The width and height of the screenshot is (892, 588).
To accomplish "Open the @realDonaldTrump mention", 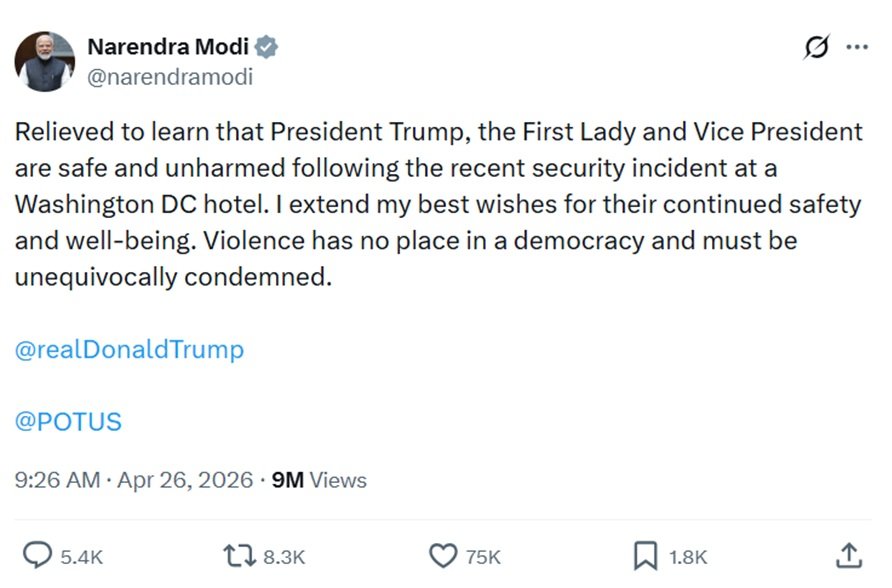I will (129, 350).
